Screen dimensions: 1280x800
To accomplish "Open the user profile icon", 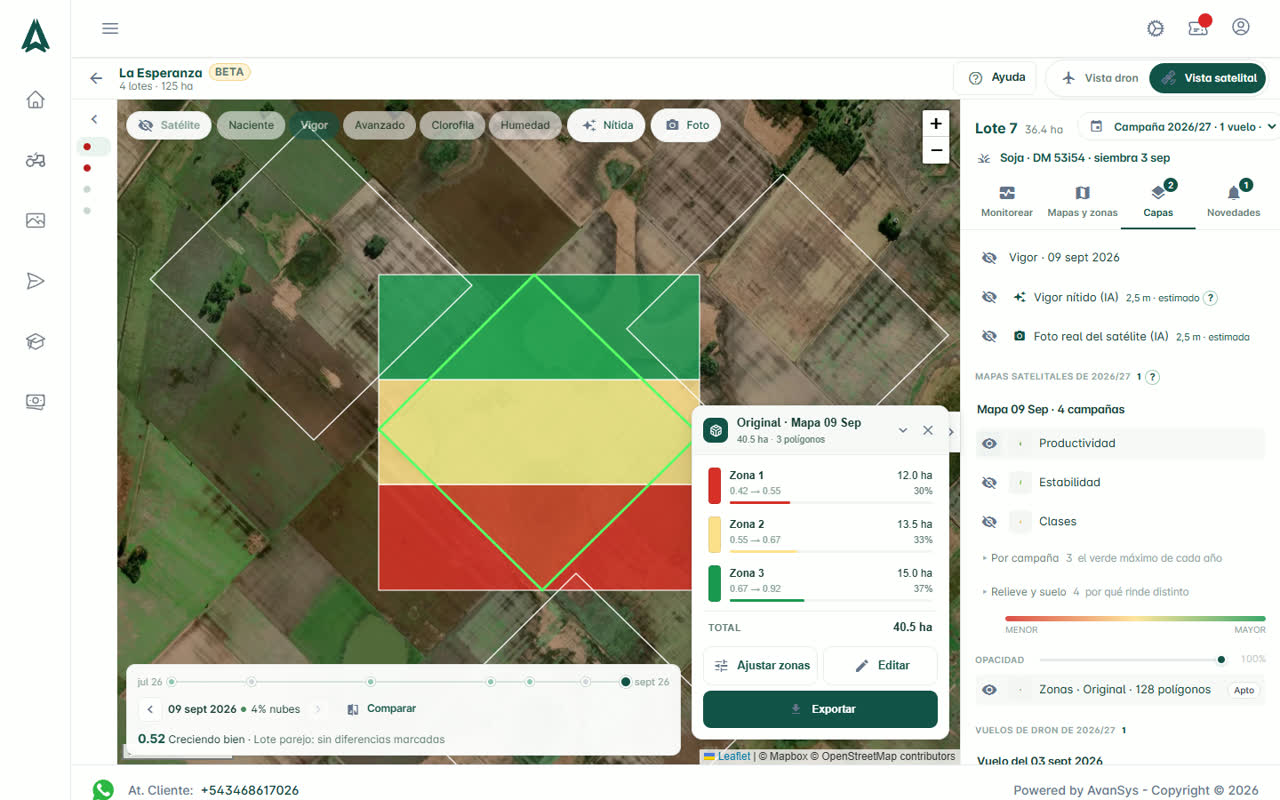I will point(1241,27).
